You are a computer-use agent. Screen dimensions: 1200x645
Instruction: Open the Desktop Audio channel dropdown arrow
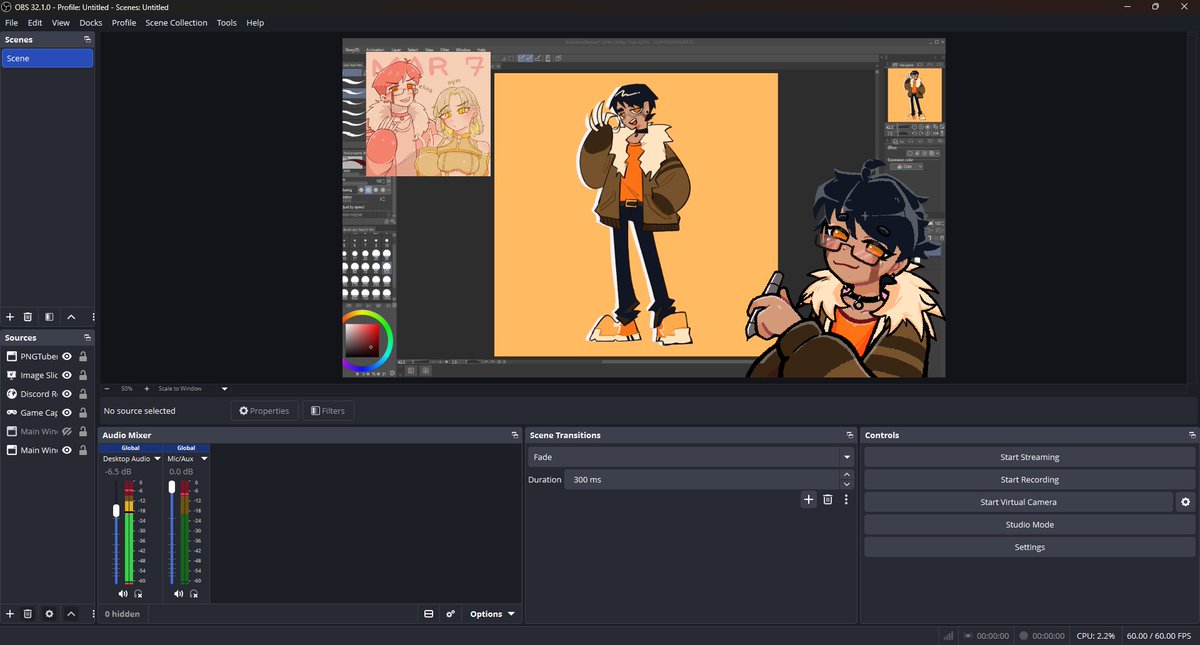(x=157, y=458)
